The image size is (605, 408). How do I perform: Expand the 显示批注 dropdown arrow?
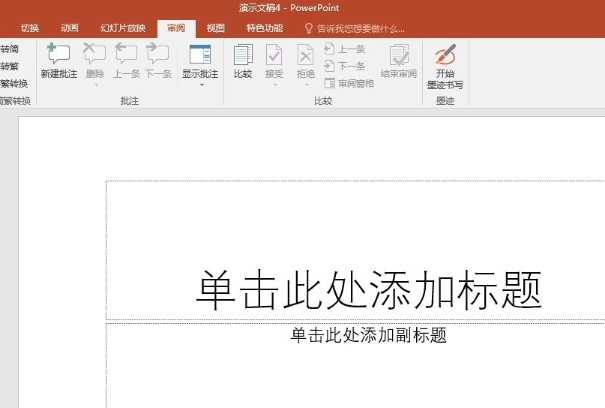click(202, 85)
